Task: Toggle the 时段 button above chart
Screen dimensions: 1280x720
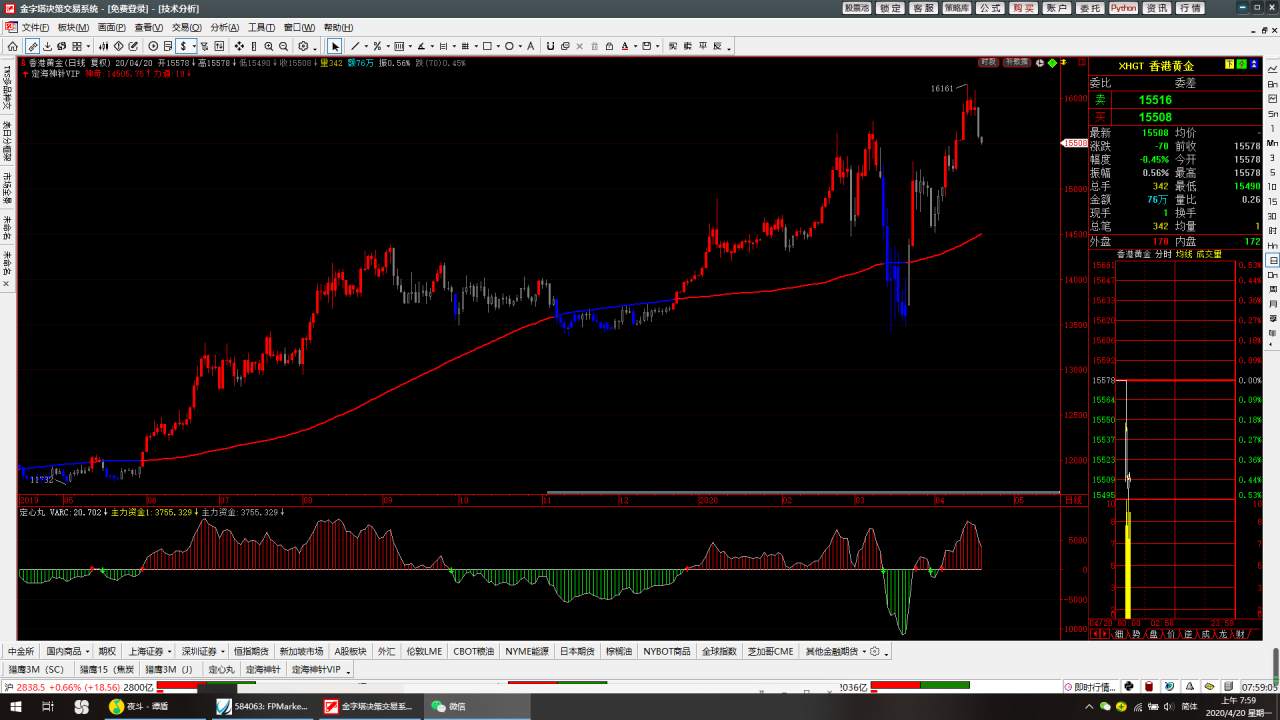Action: click(x=988, y=62)
